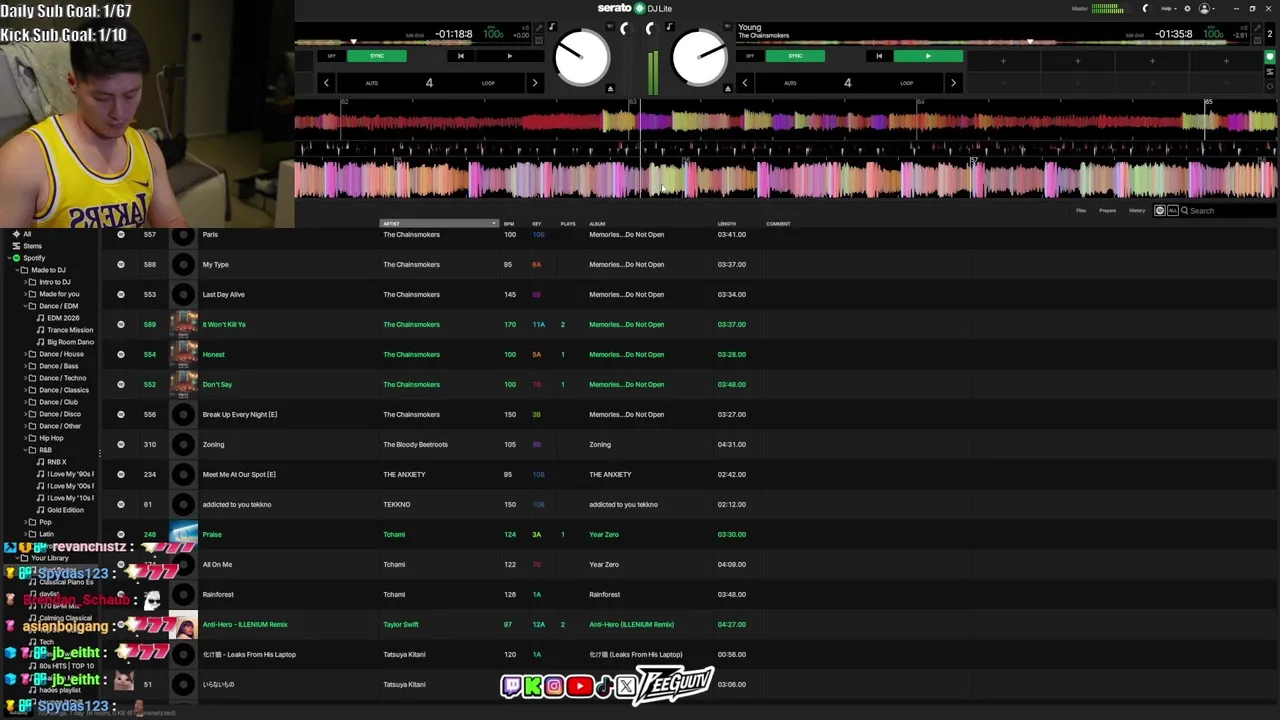Screen dimensions: 1280x720
Task: Increase left deck auto loop size
Action: click(x=534, y=83)
